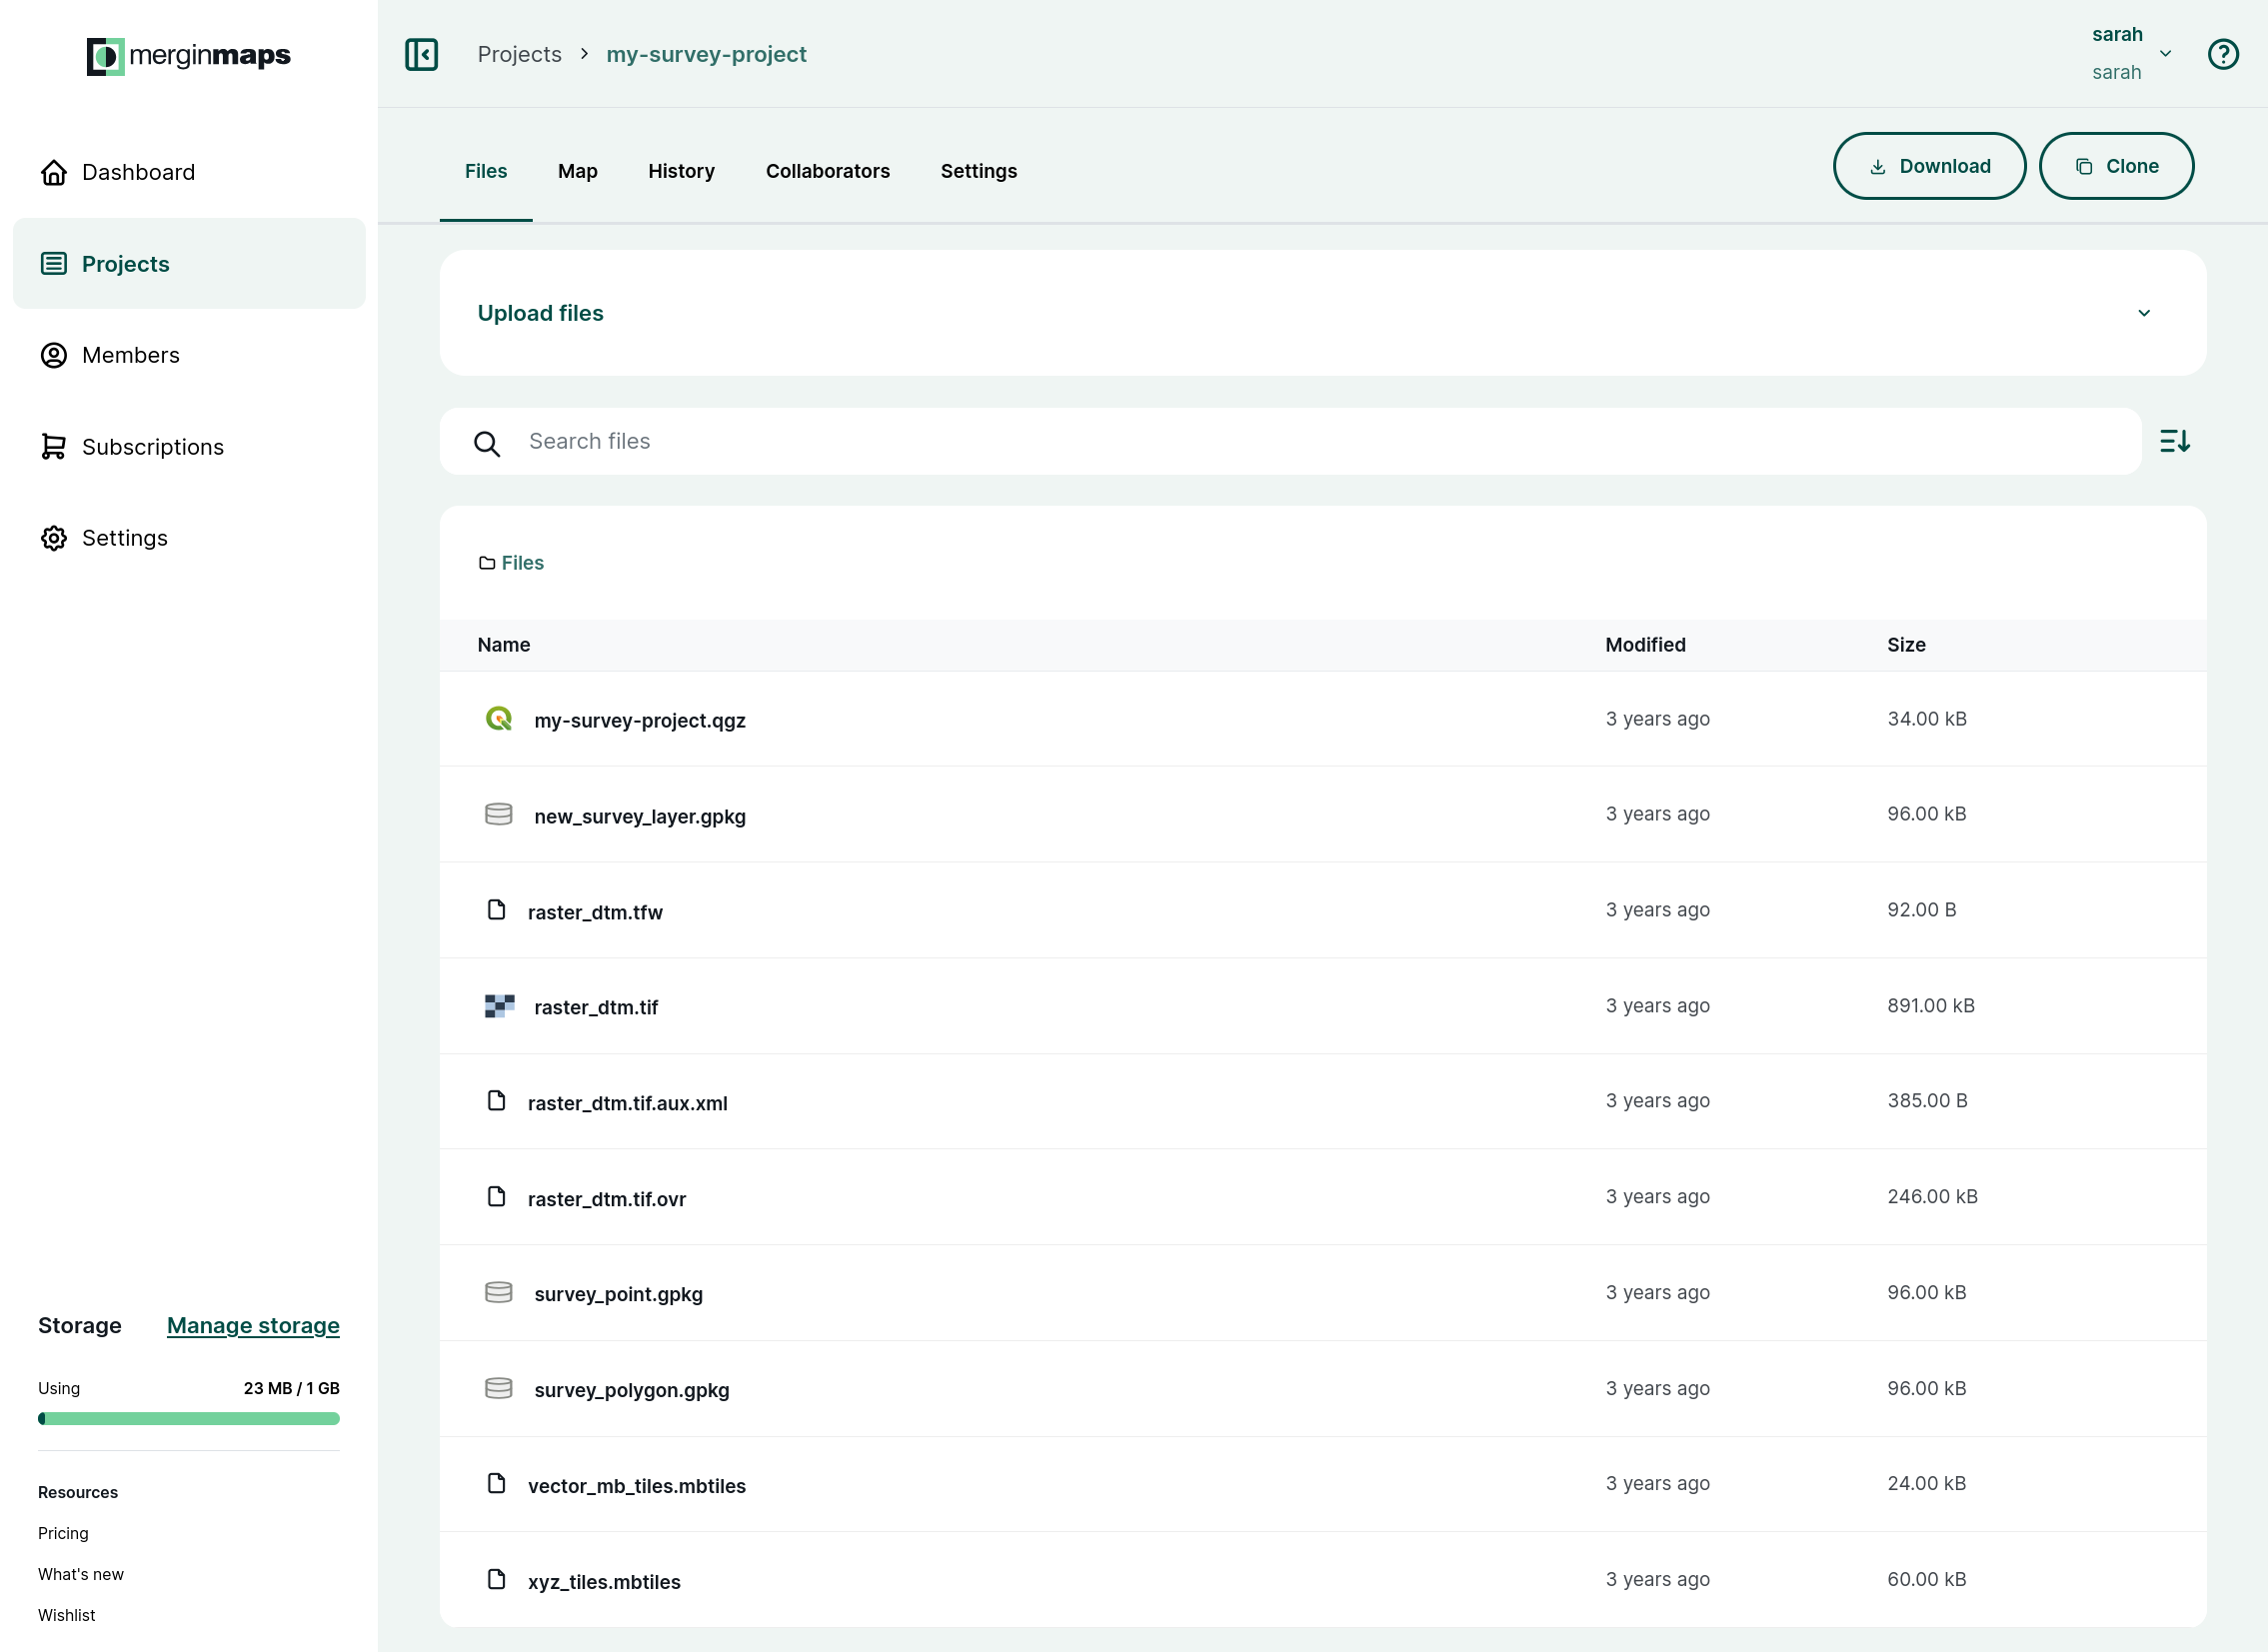Image resolution: width=2268 pixels, height=1652 pixels.
Task: Open the Manage storage link
Action: click(253, 1325)
